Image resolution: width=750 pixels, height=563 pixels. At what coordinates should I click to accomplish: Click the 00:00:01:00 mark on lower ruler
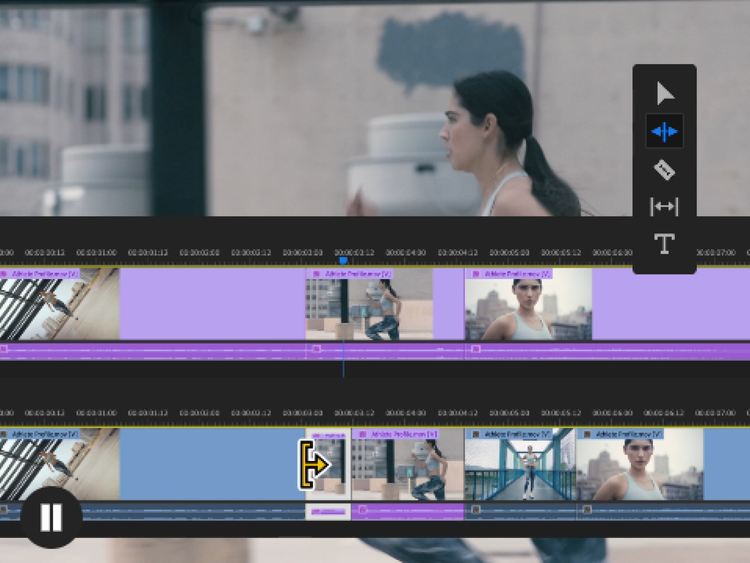click(x=96, y=412)
